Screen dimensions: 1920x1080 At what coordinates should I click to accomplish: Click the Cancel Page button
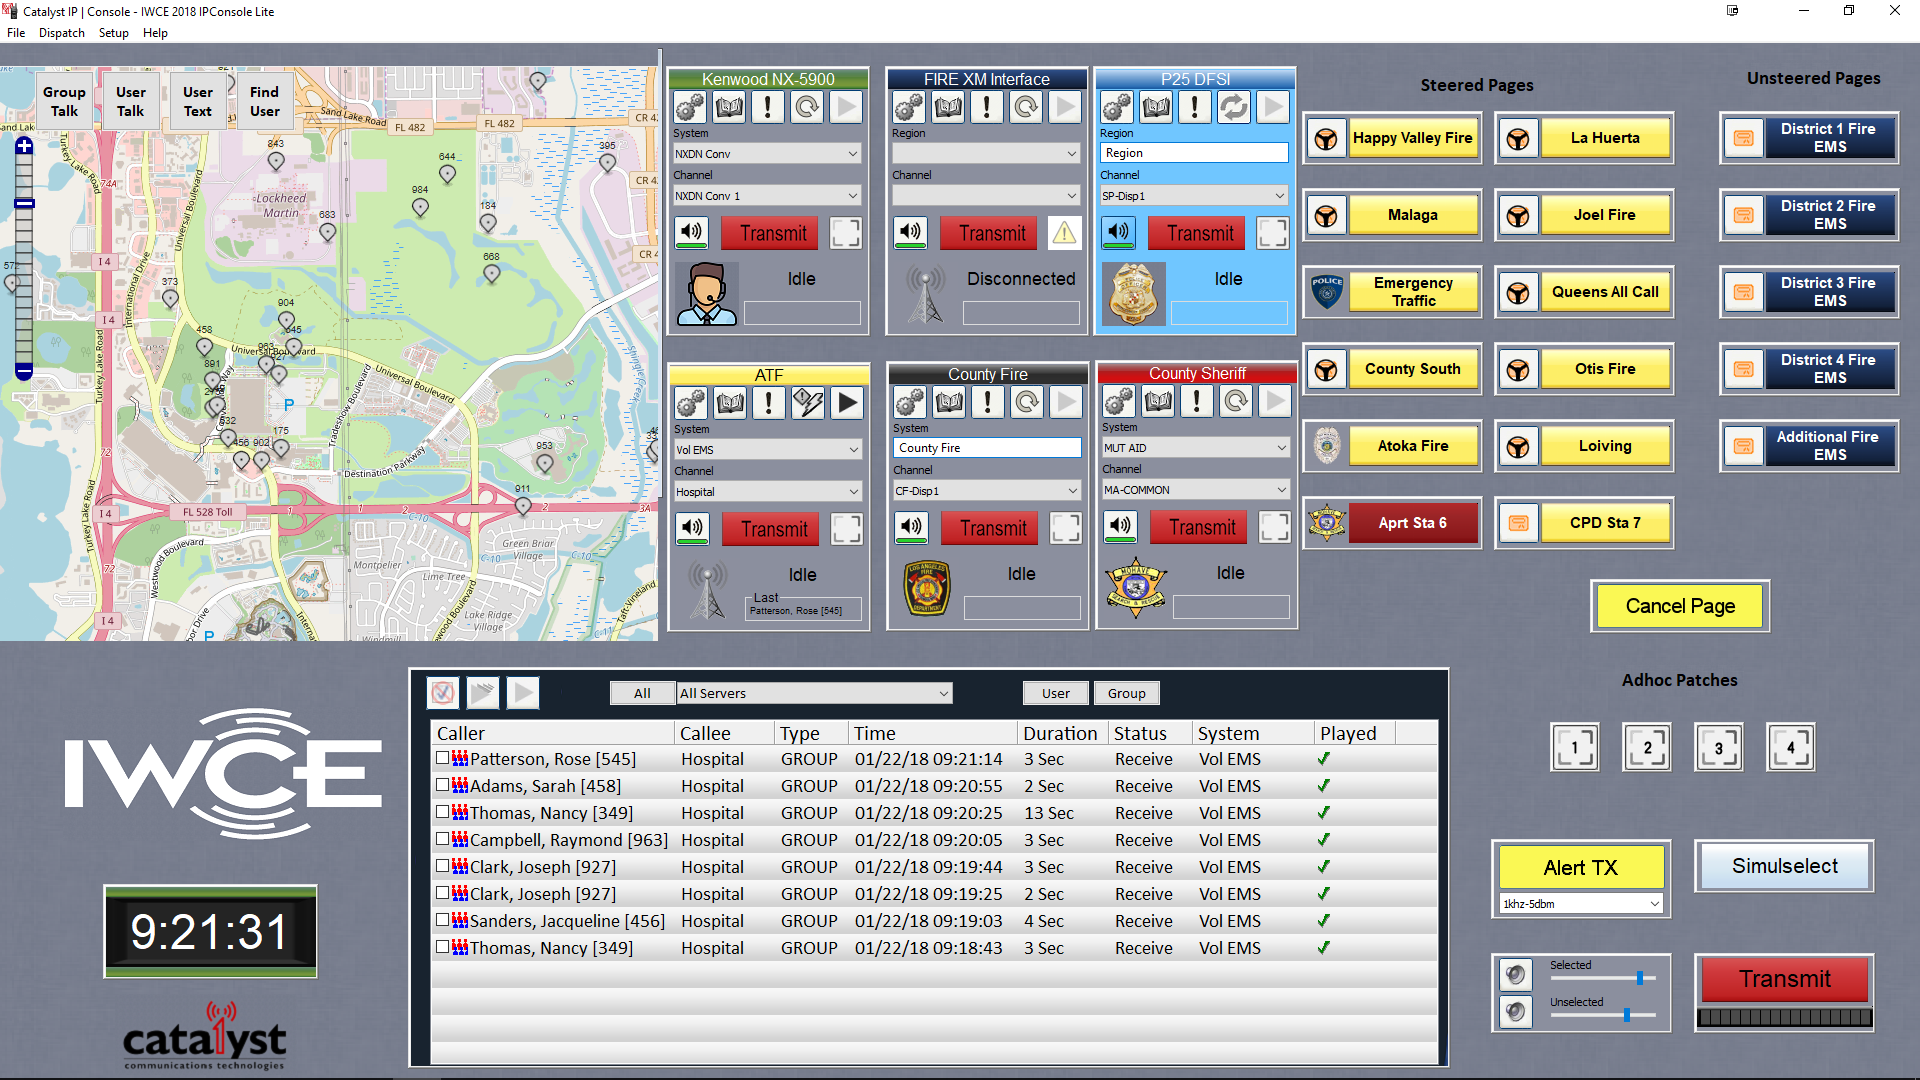click(1679, 607)
